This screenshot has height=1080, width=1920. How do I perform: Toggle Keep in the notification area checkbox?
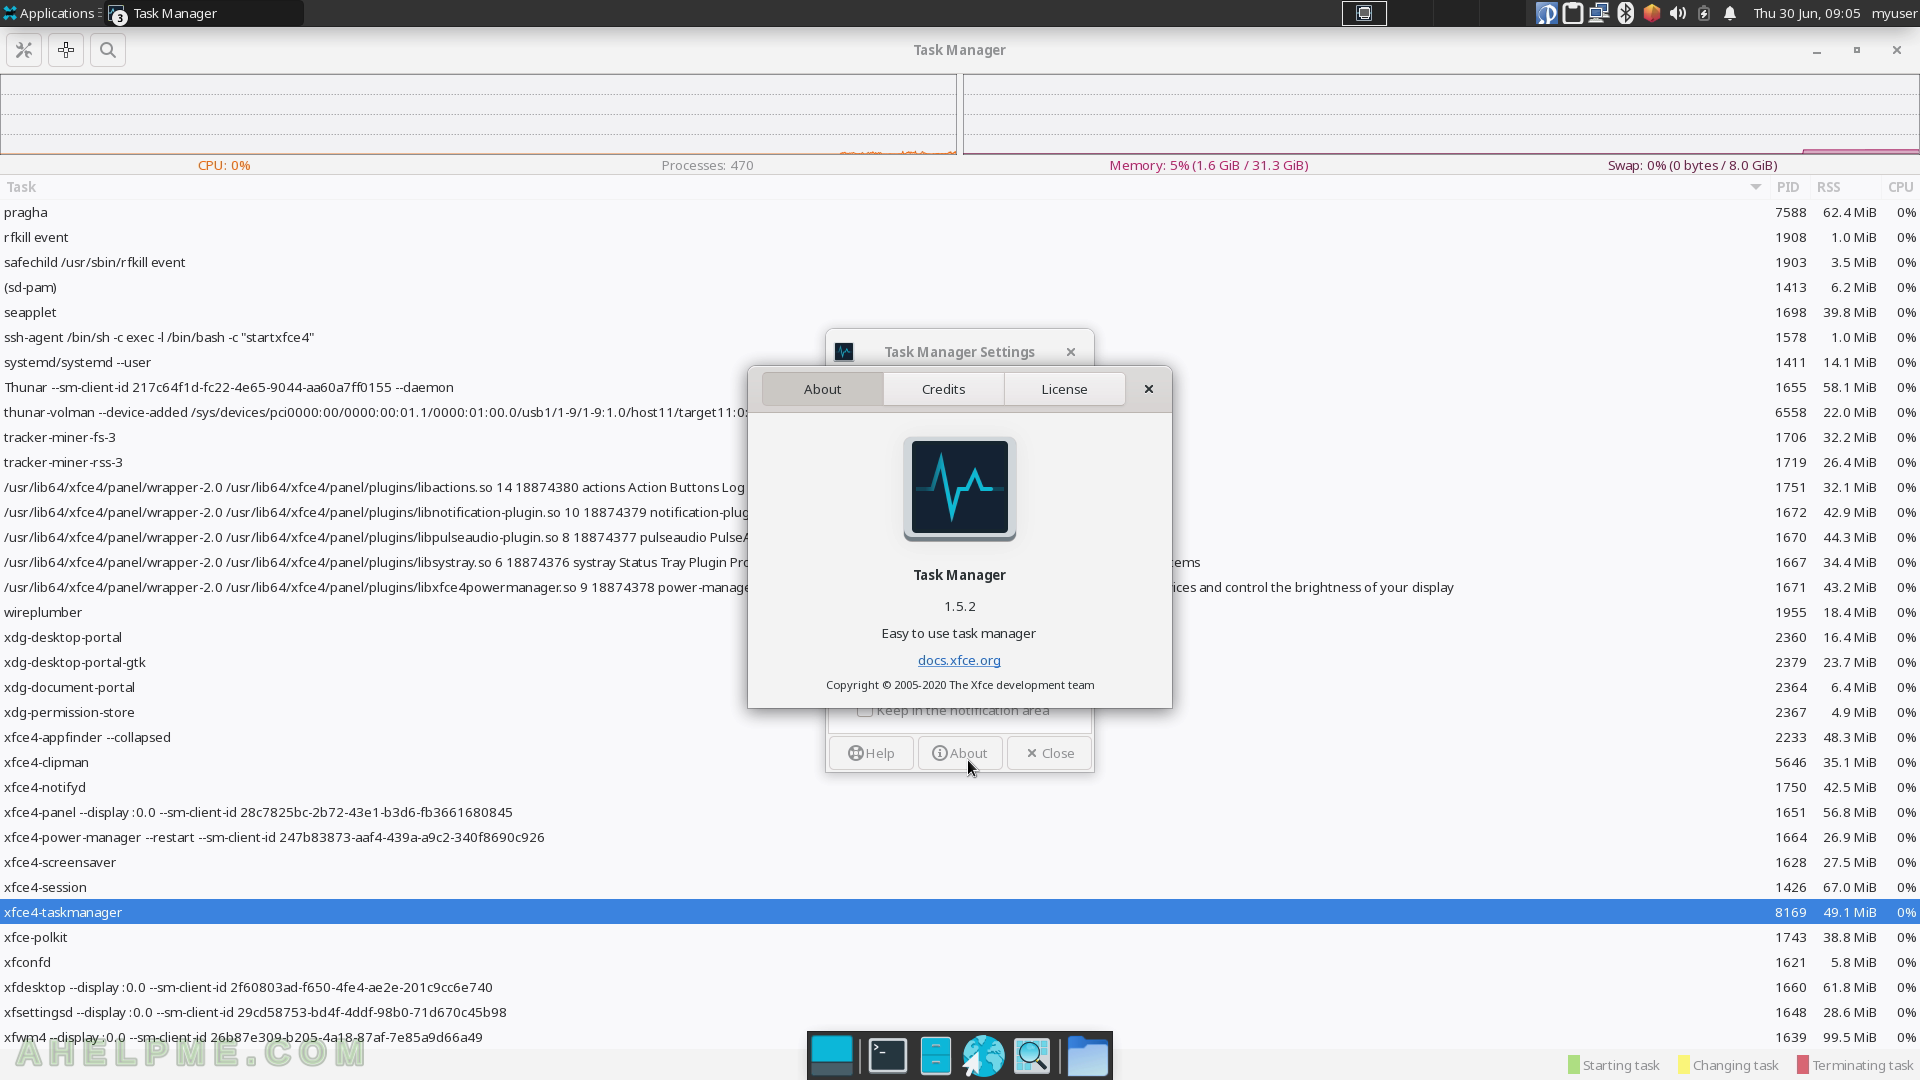865,711
